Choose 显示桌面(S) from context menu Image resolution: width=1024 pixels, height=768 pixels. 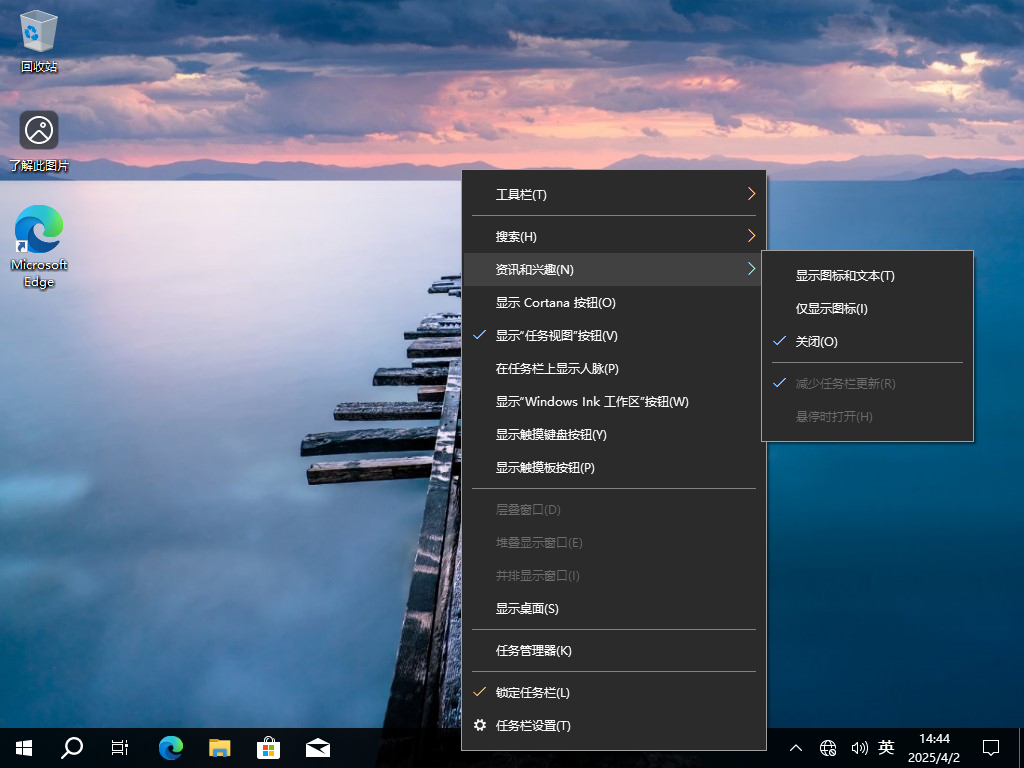[x=614, y=609]
